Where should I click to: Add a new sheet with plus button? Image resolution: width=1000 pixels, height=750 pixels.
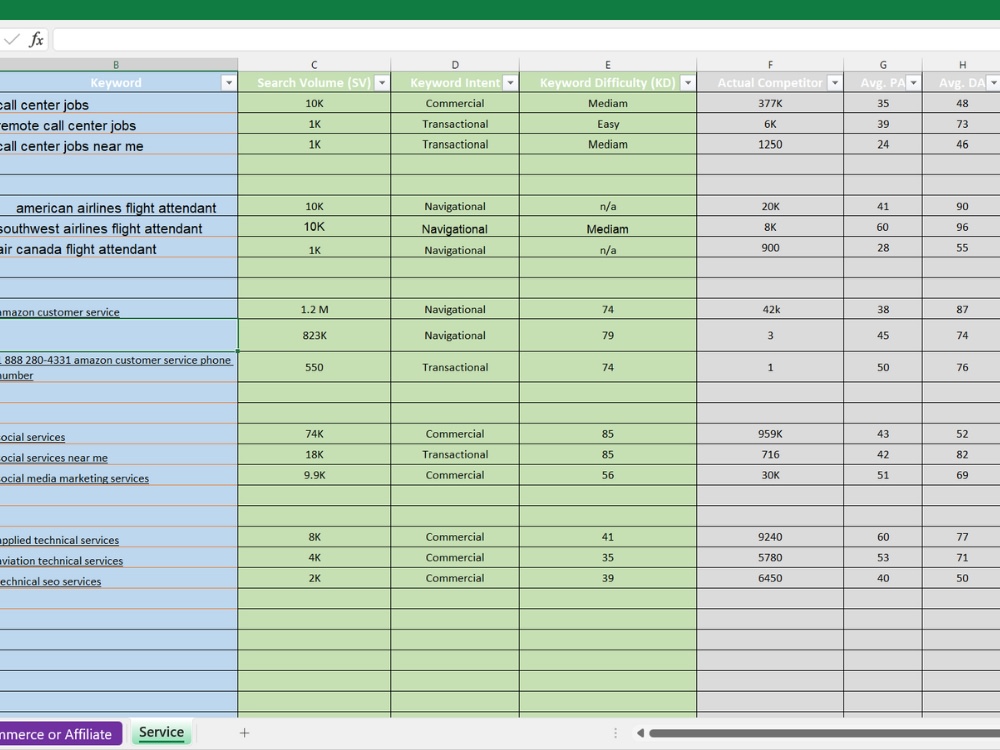tap(244, 733)
